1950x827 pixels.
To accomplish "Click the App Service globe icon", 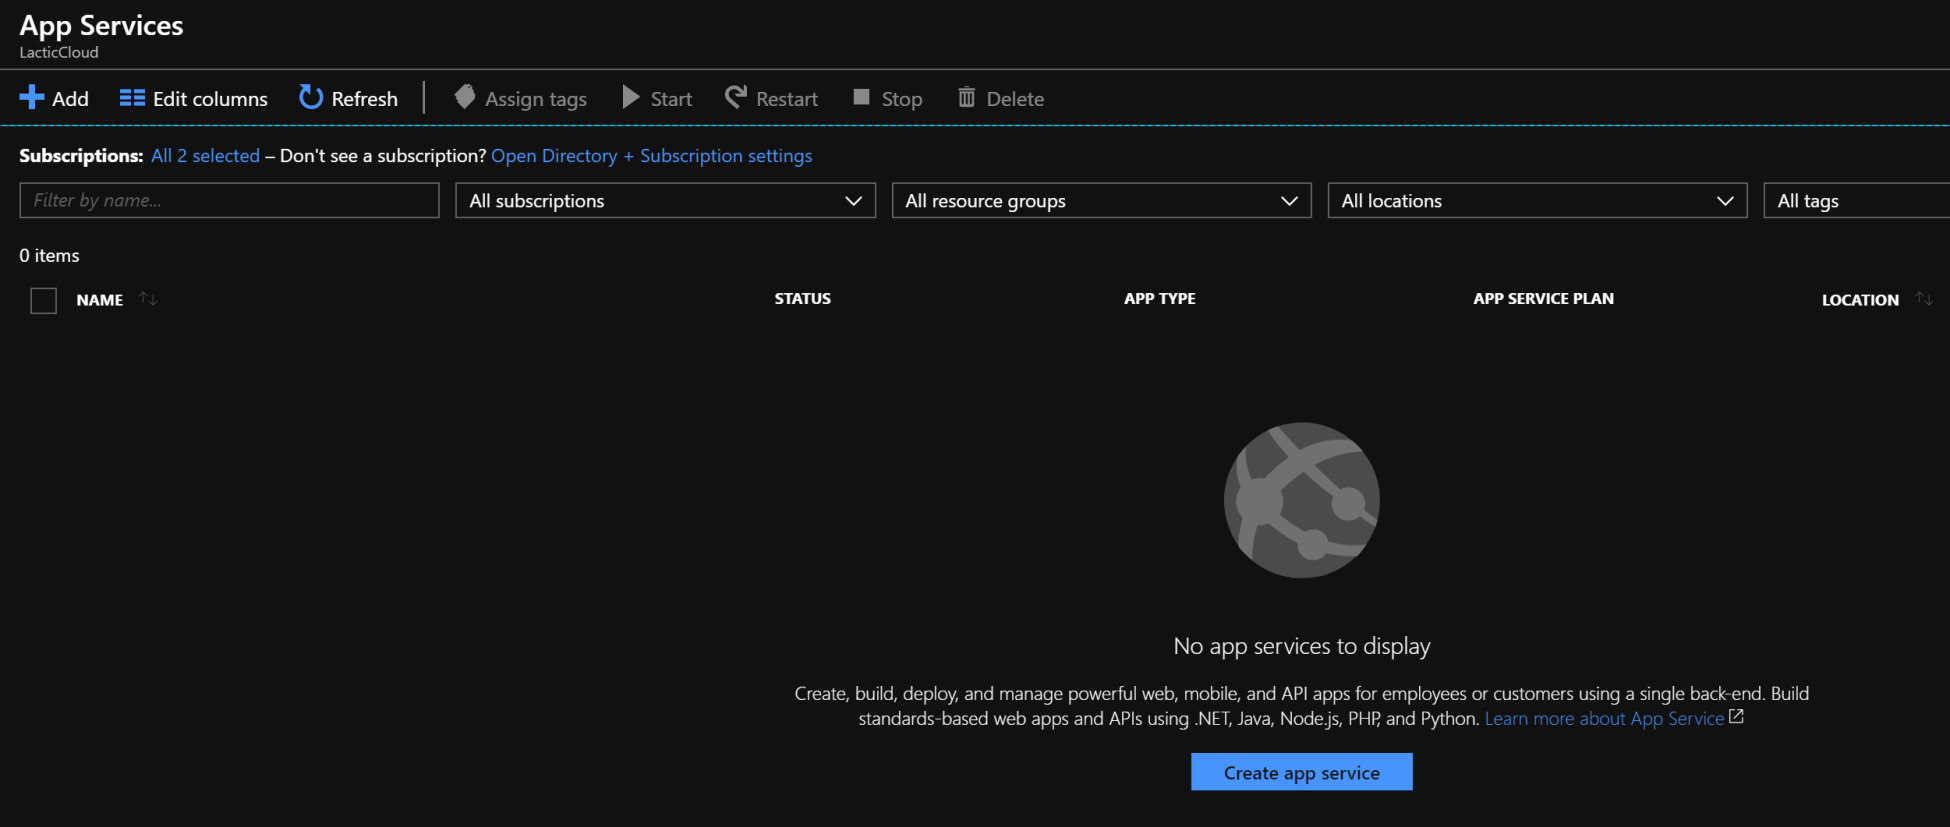I will [1302, 500].
